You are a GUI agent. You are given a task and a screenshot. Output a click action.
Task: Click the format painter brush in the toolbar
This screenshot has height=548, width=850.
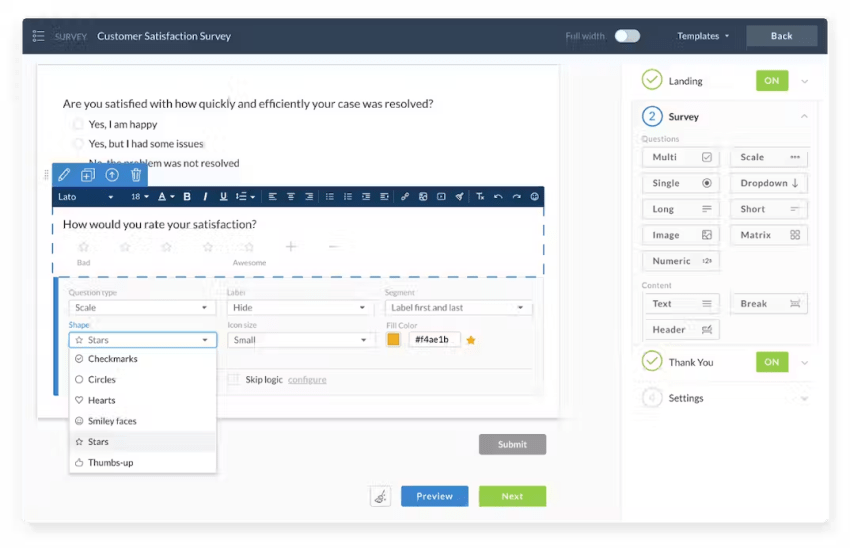[459, 197]
